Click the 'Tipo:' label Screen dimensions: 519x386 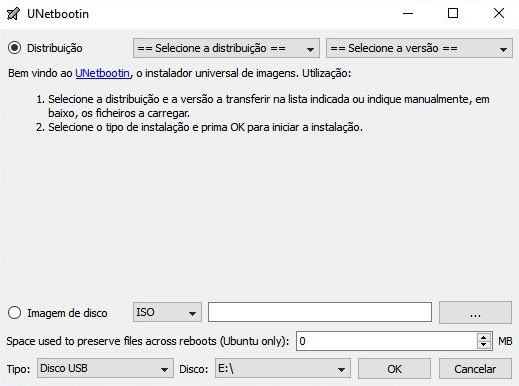18,369
